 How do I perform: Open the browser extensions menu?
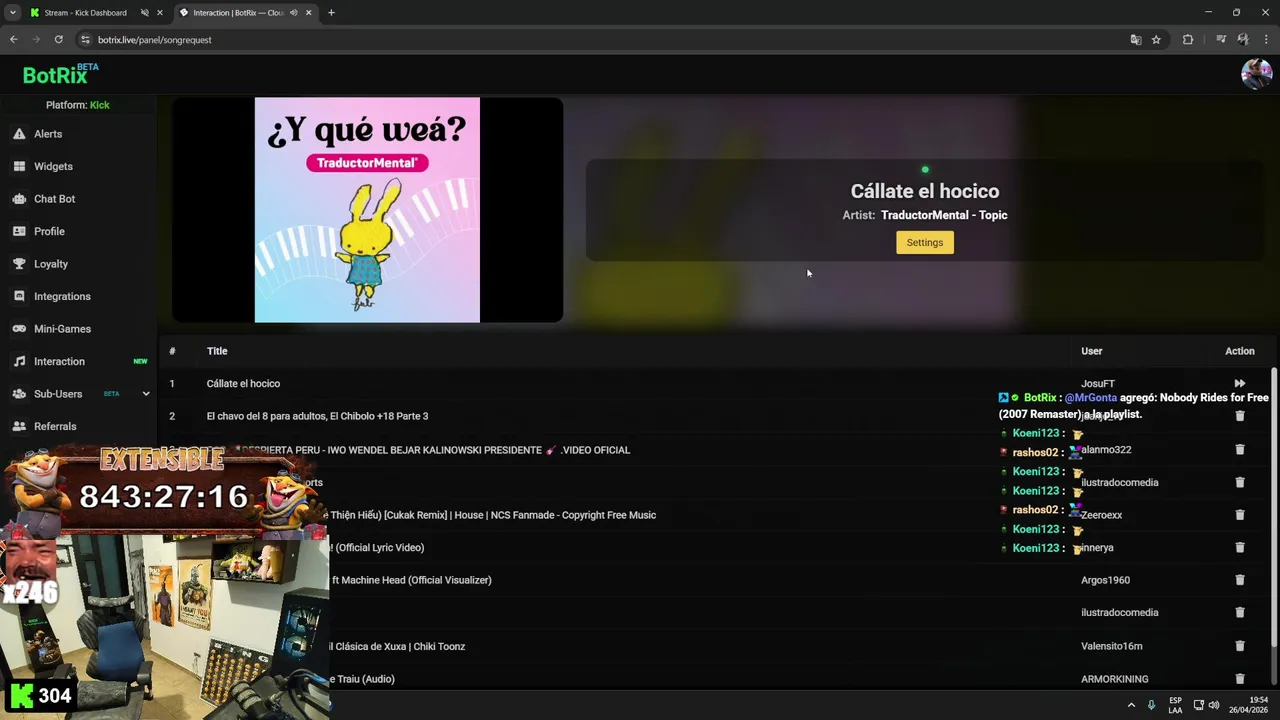tap(1188, 40)
